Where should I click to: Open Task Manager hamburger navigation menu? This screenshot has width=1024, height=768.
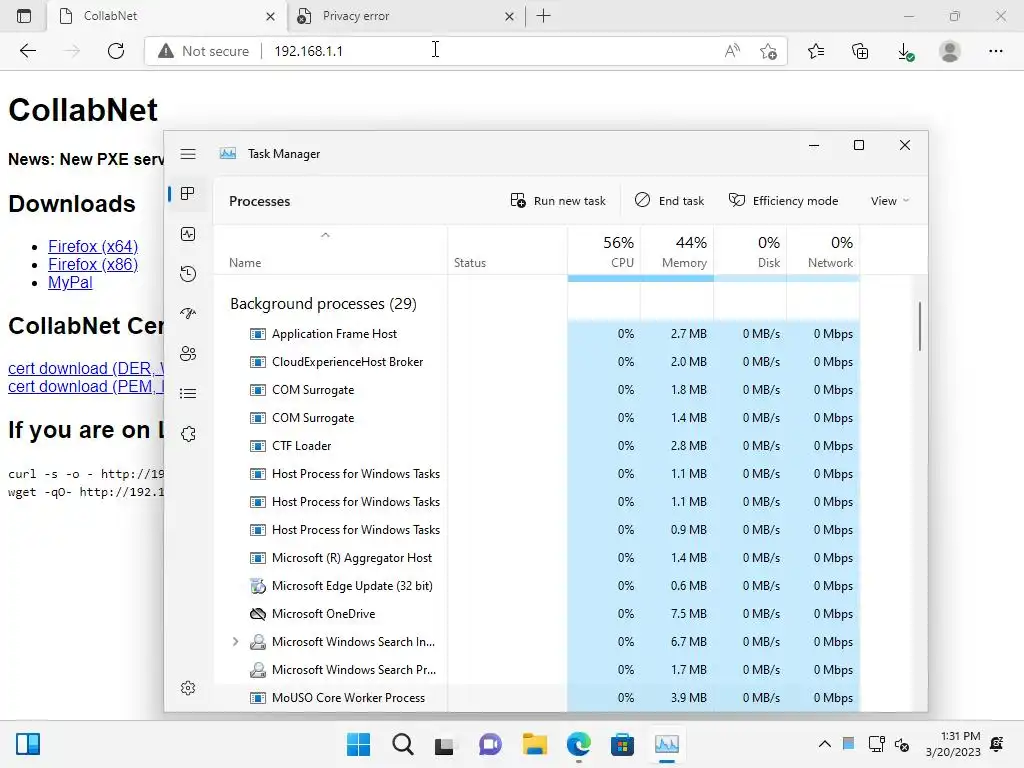188,154
